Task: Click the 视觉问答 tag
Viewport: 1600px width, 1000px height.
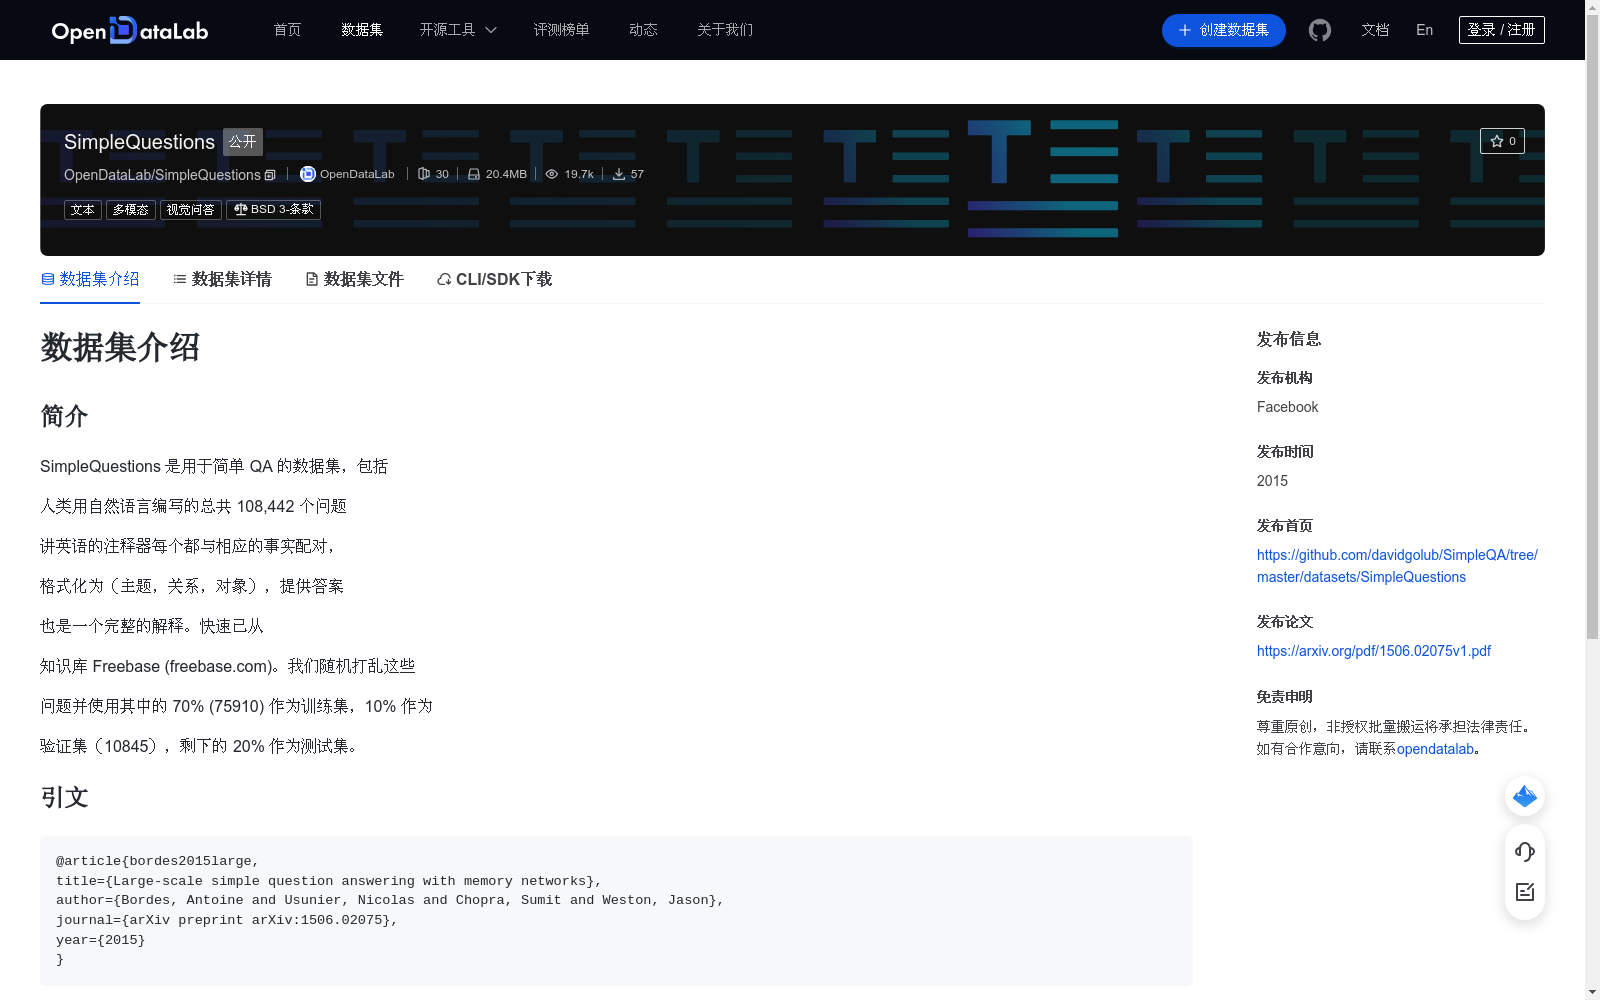Action: pyautogui.click(x=191, y=209)
